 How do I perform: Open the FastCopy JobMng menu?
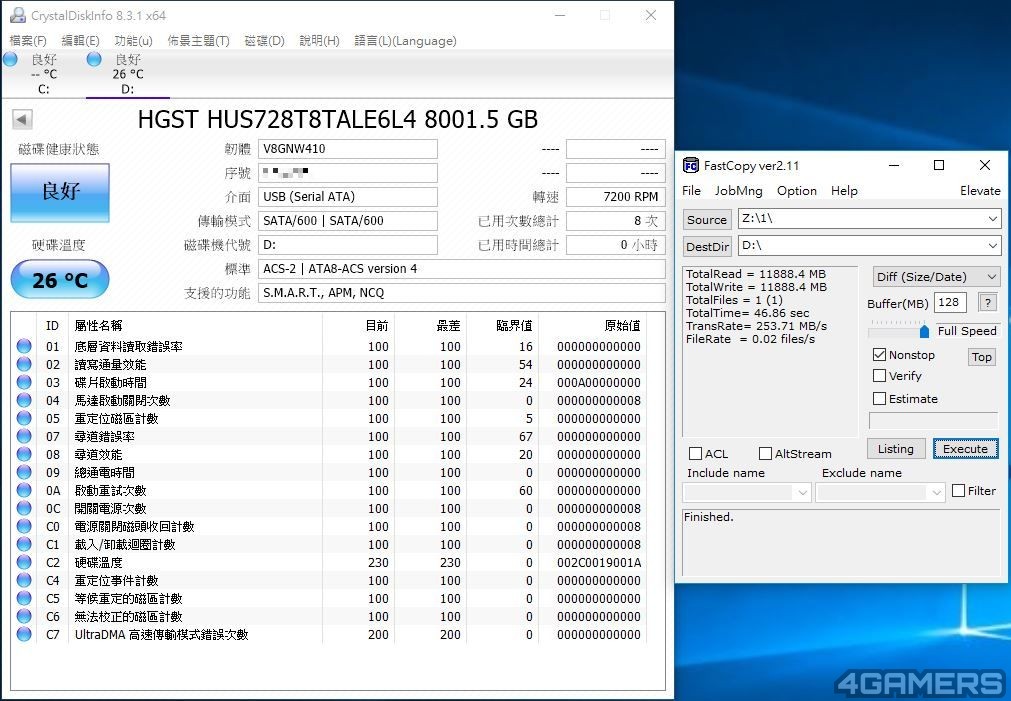(738, 191)
